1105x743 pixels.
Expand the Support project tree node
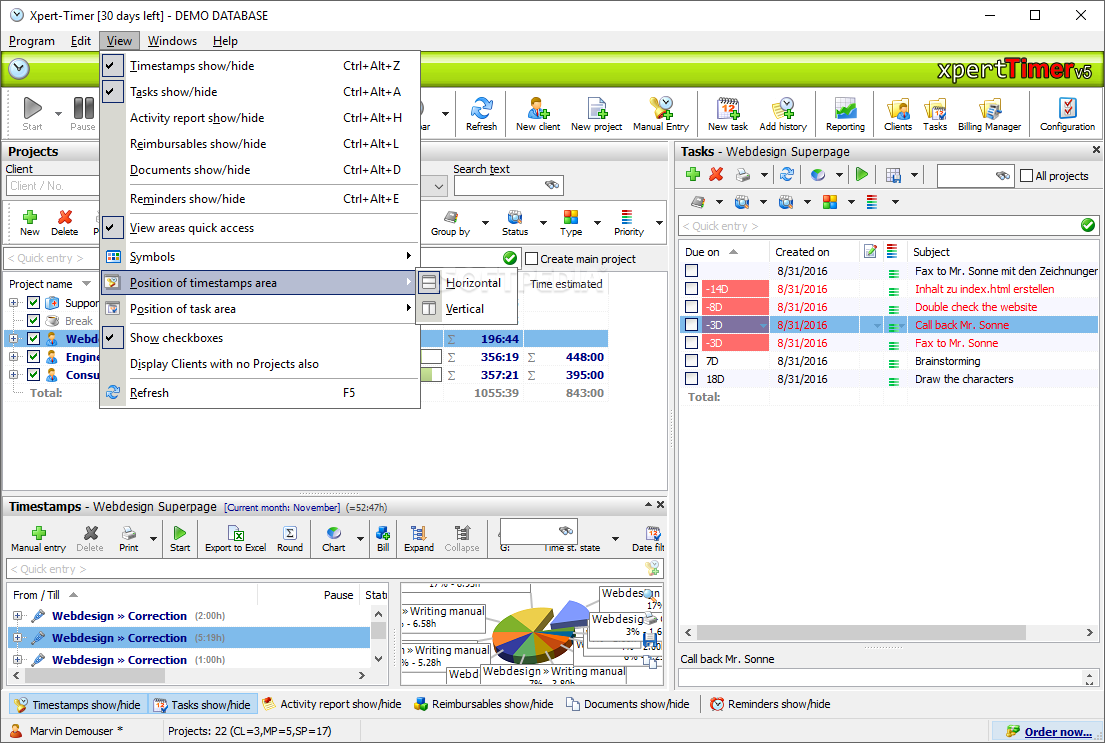[x=13, y=302]
